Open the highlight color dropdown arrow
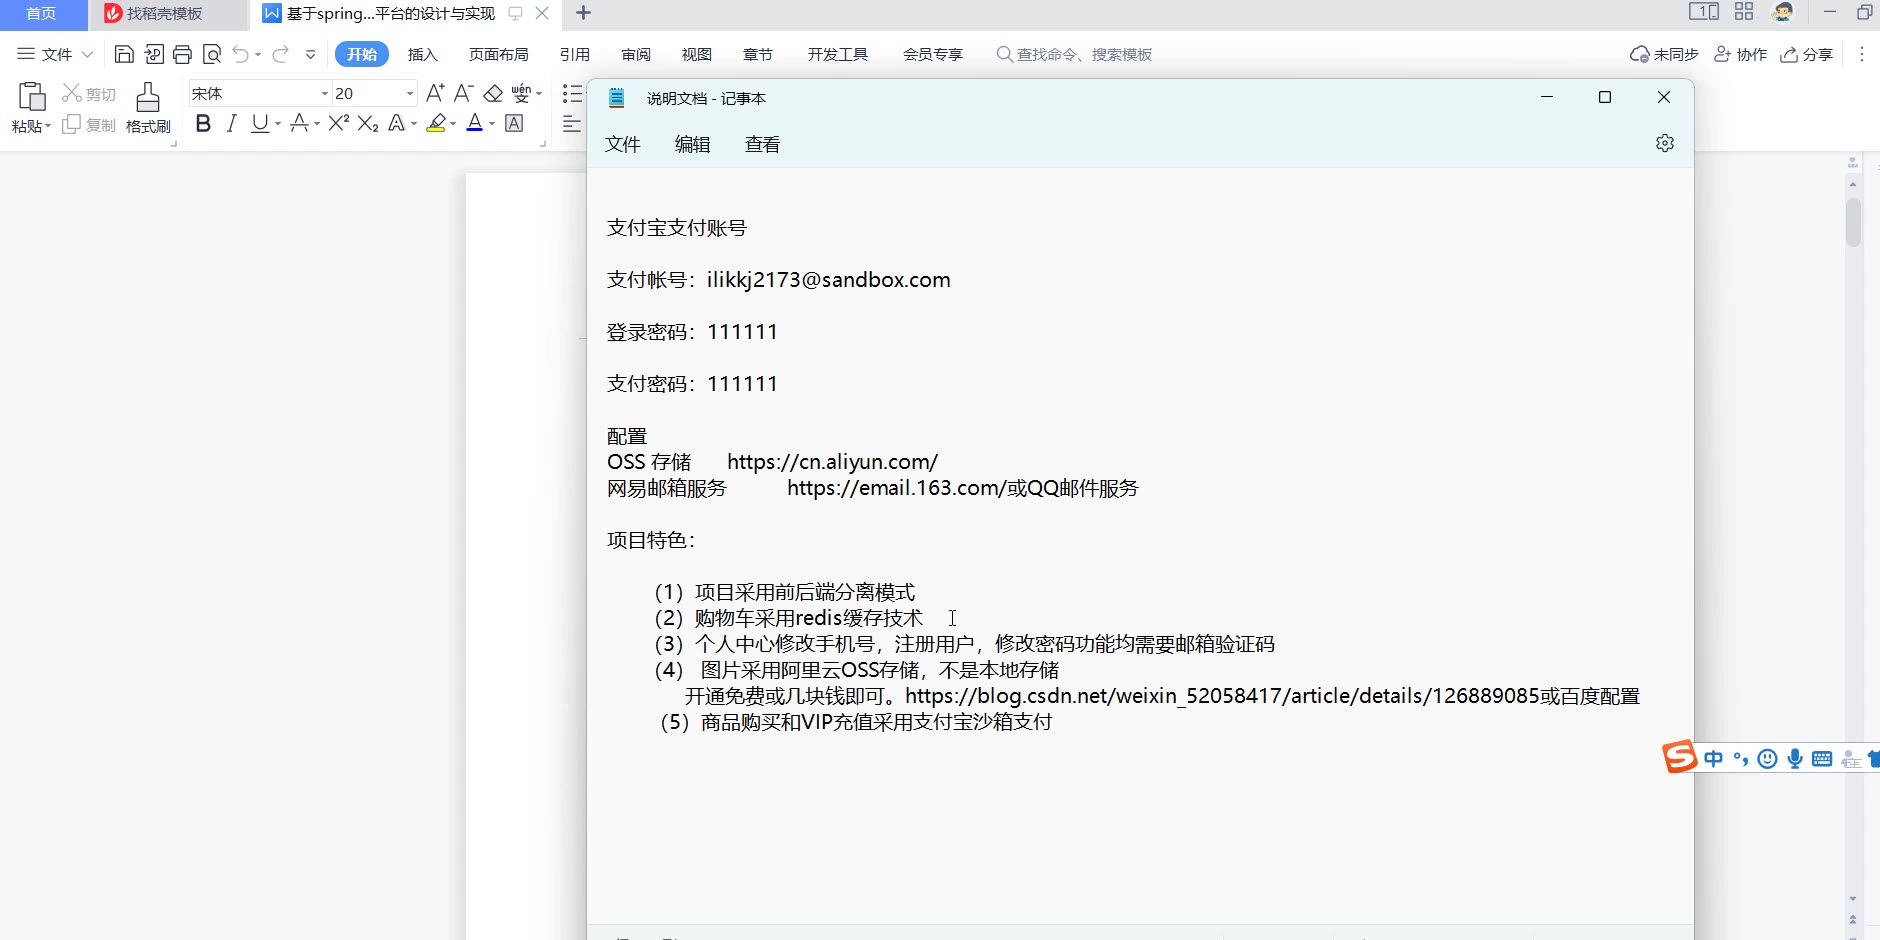The width and height of the screenshot is (1880, 940). (x=453, y=124)
